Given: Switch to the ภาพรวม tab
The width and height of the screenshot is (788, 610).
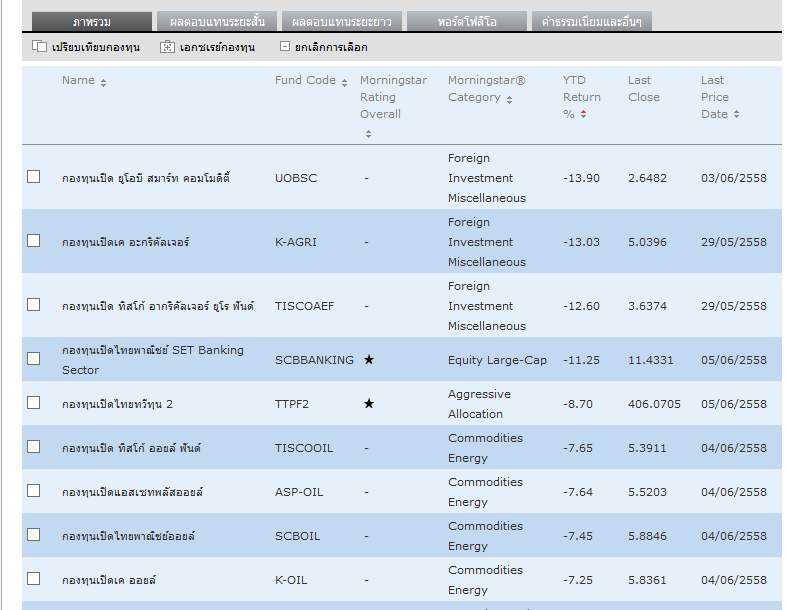Looking at the screenshot, I should pyautogui.click(x=91, y=22).
